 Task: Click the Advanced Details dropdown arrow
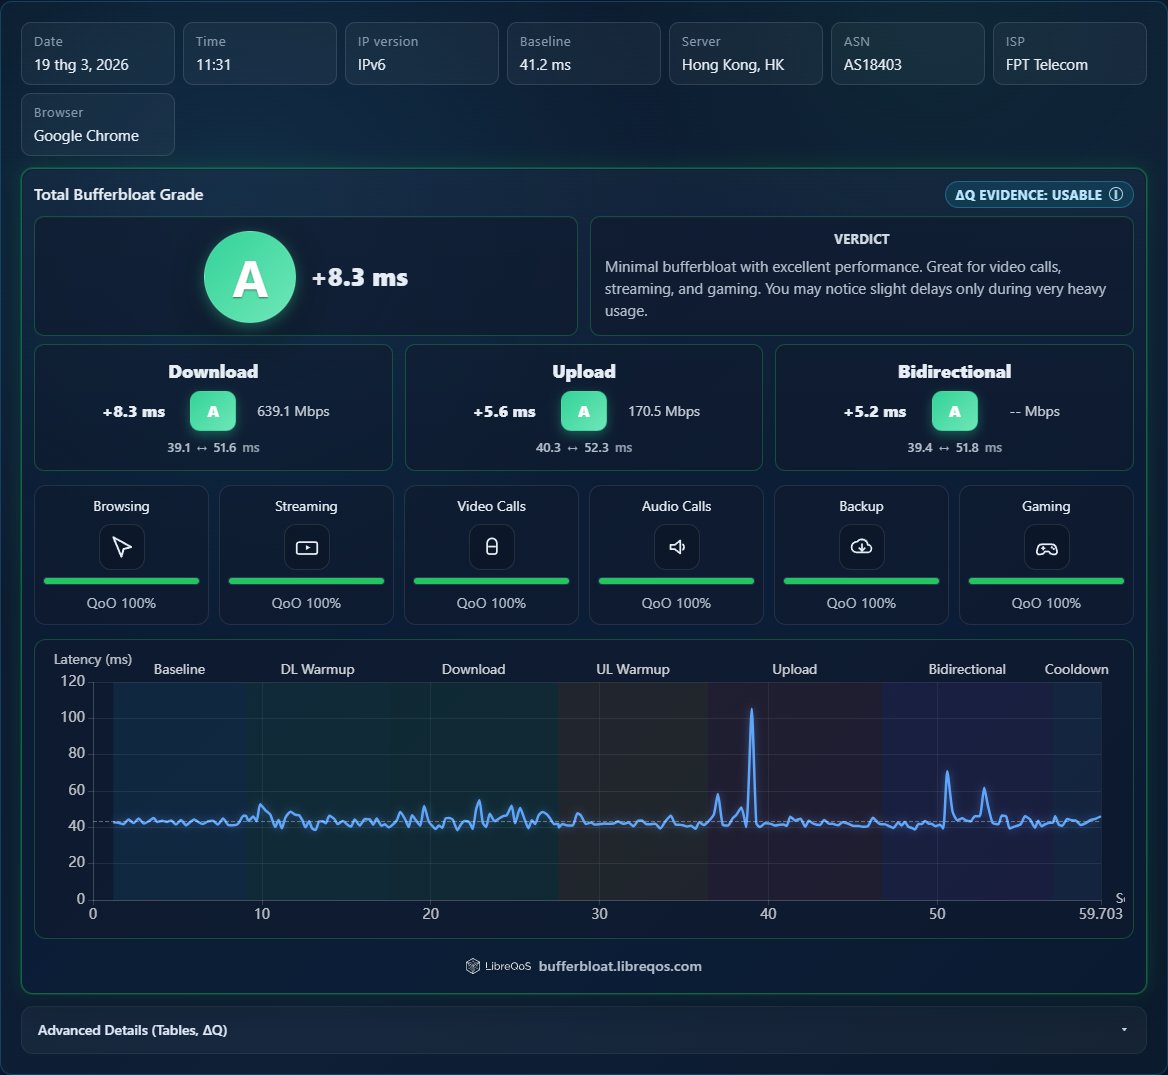click(1123, 1030)
